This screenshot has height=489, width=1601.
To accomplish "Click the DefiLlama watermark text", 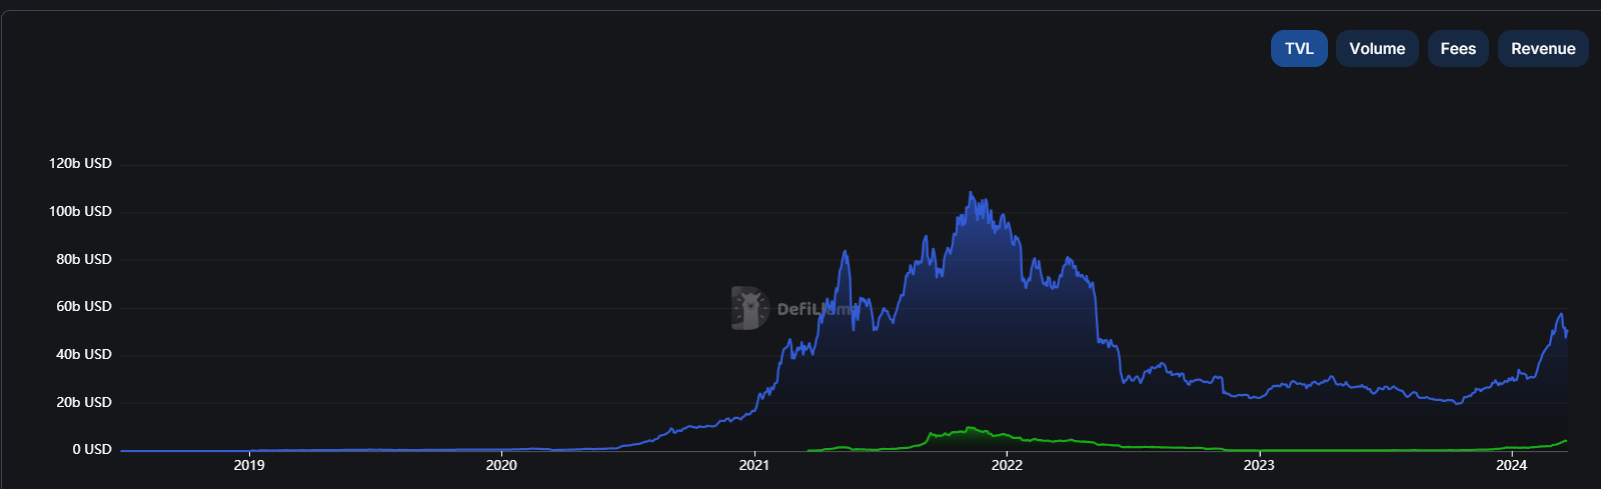I will [x=814, y=309].
